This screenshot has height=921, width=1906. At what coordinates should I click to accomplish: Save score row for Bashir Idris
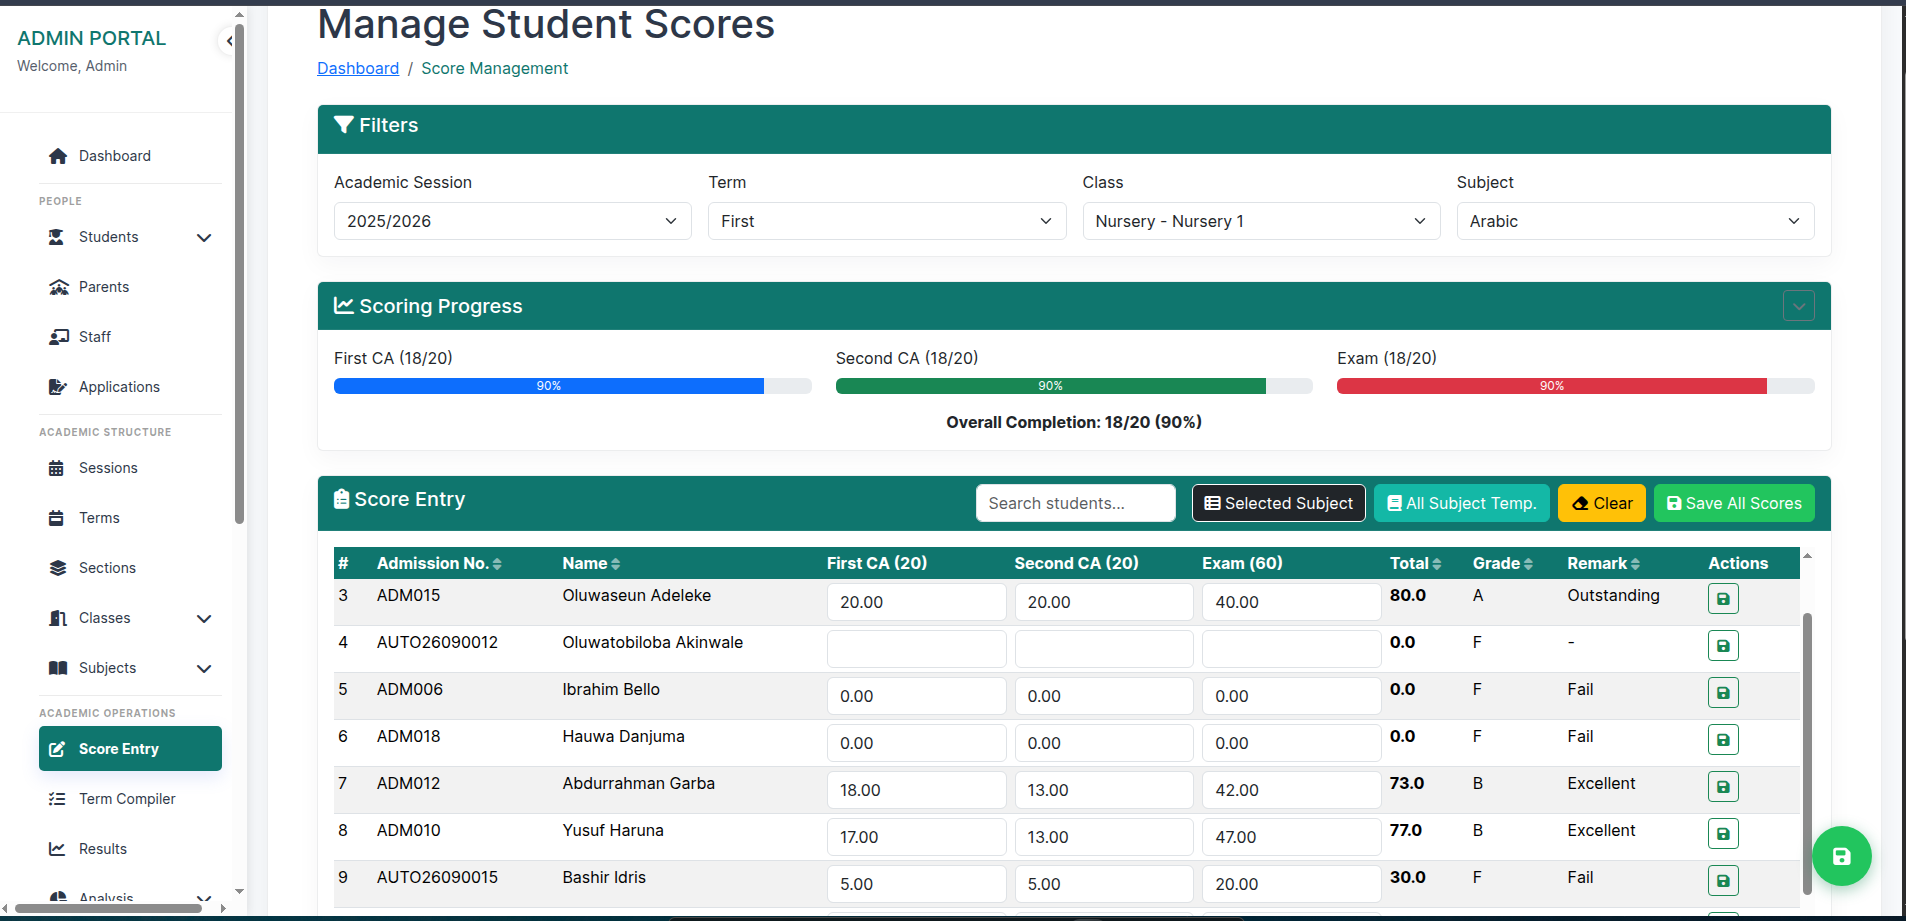1723,881
